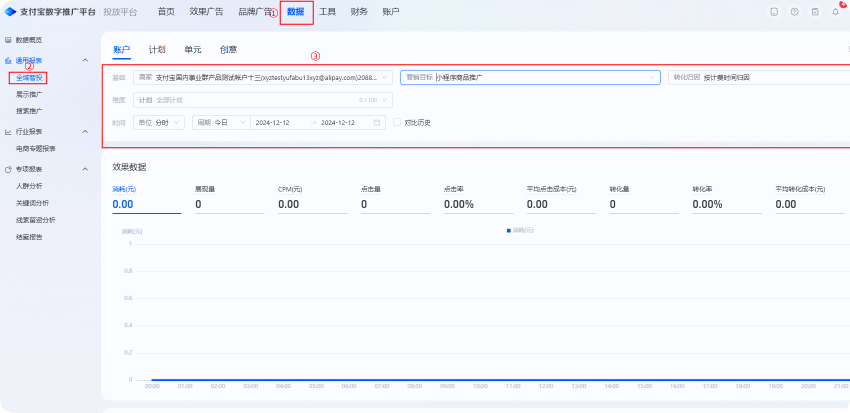
Task: Click the start date 2024-12-12 field
Action: (273, 122)
